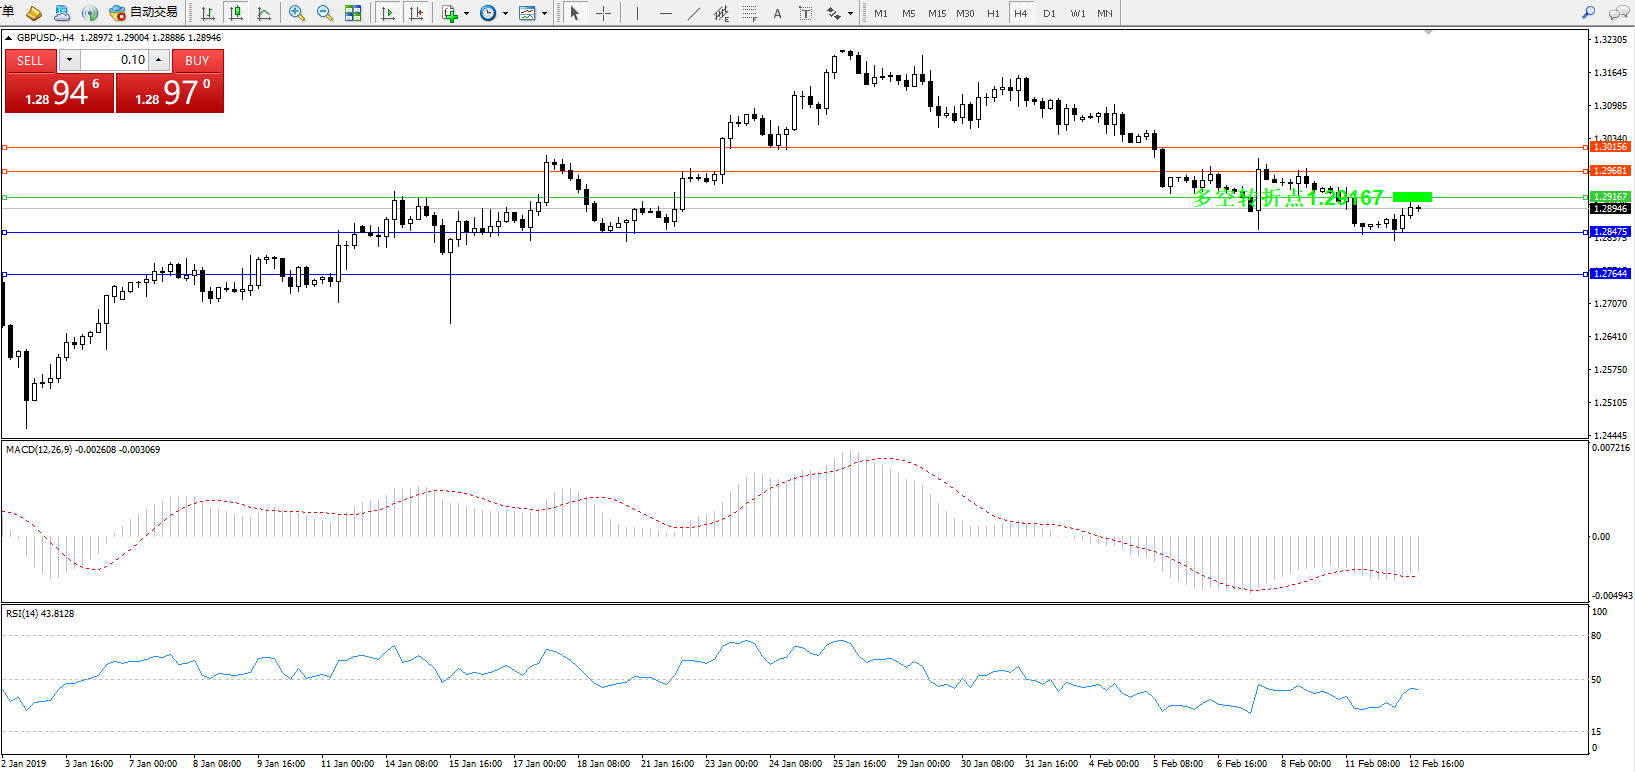Open the tile windows grid icon
This screenshot has width=1635, height=772.
tap(353, 13)
